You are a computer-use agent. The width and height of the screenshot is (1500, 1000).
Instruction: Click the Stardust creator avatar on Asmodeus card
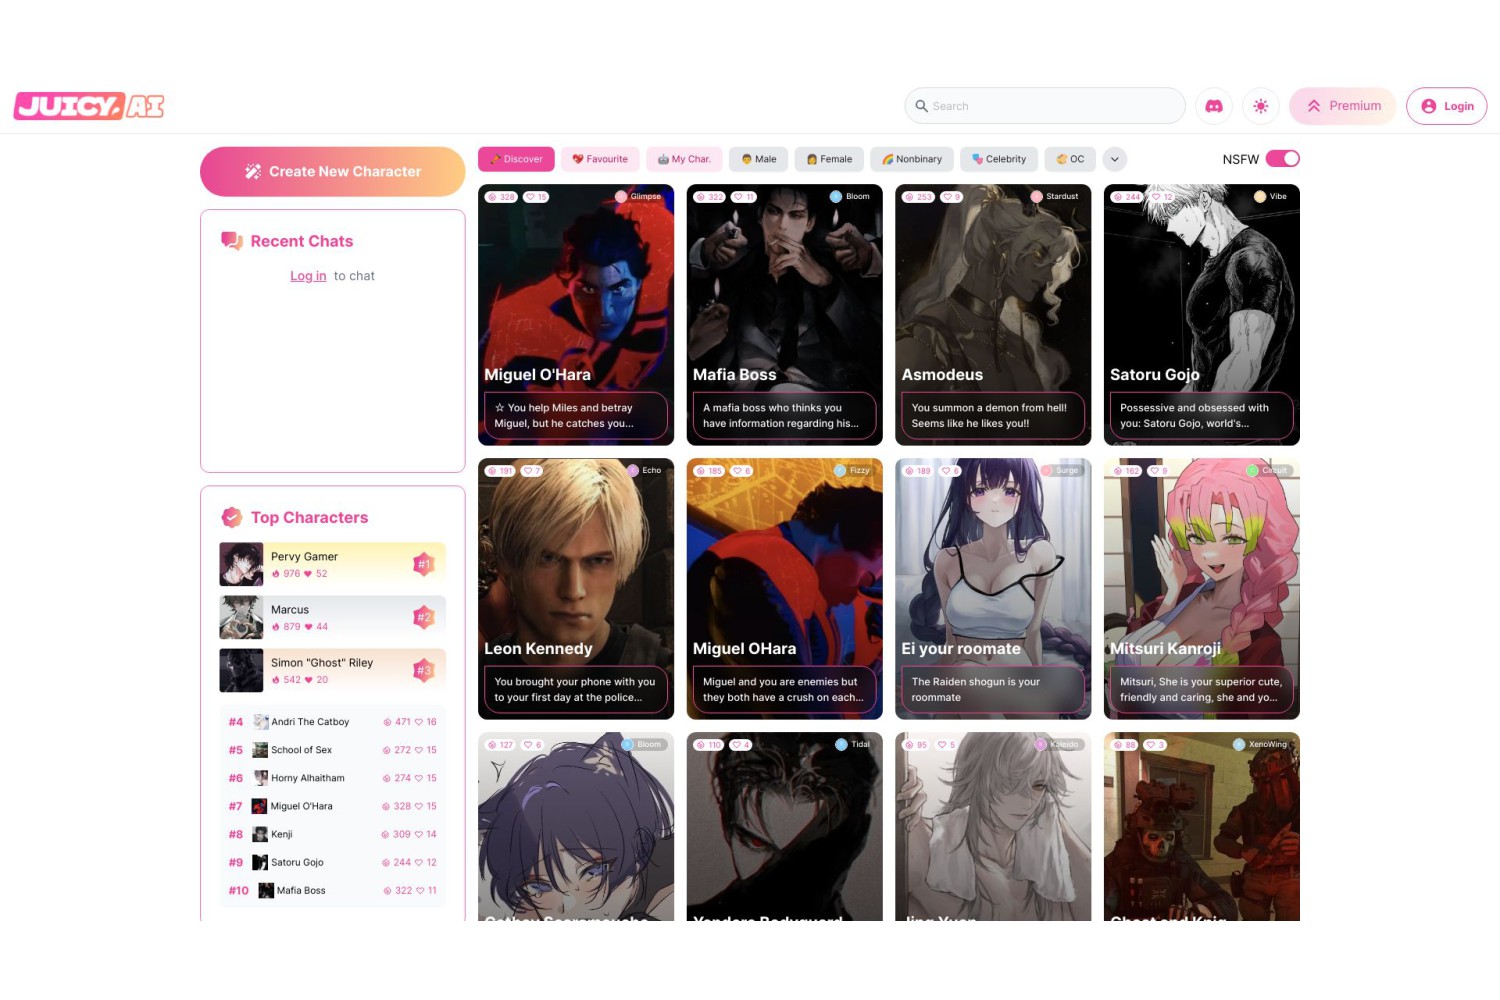(x=1037, y=197)
